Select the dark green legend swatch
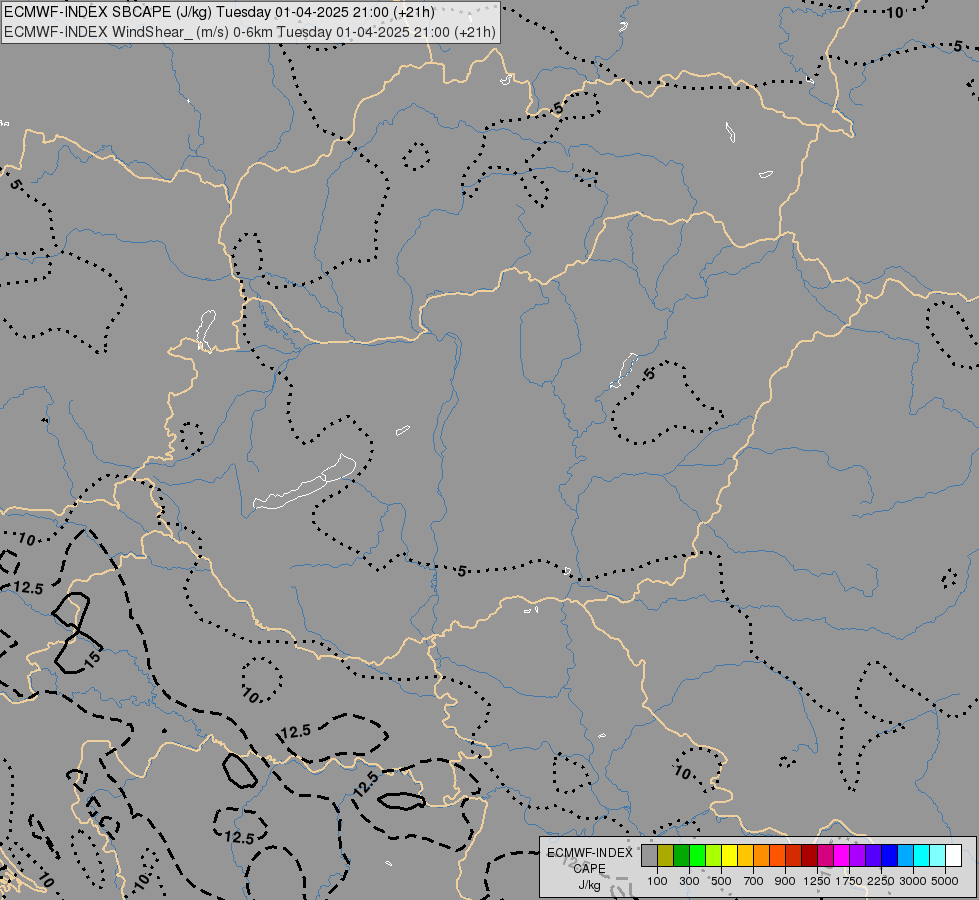979x900 pixels. (681, 855)
